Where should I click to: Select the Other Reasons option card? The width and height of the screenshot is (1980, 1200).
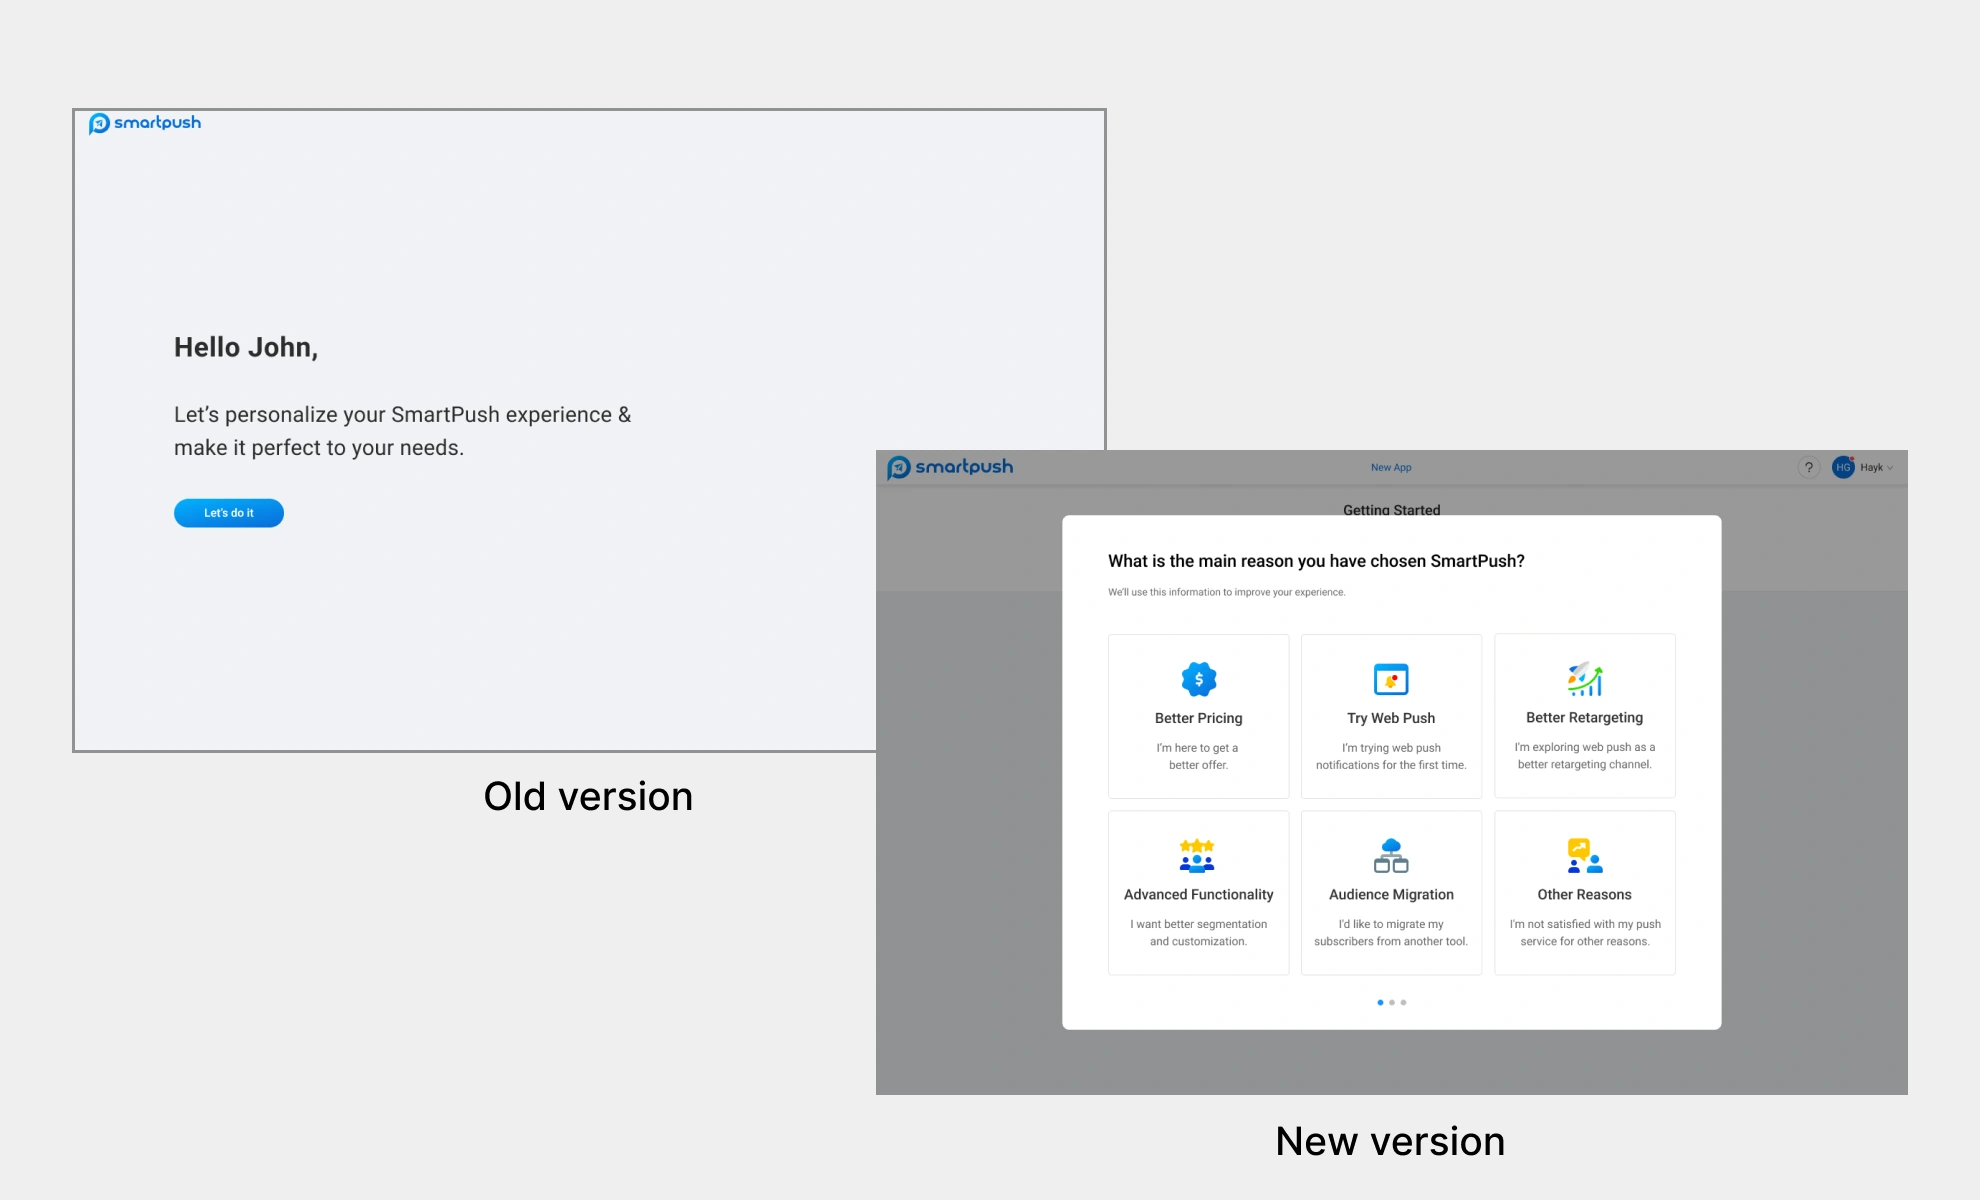(x=1584, y=892)
